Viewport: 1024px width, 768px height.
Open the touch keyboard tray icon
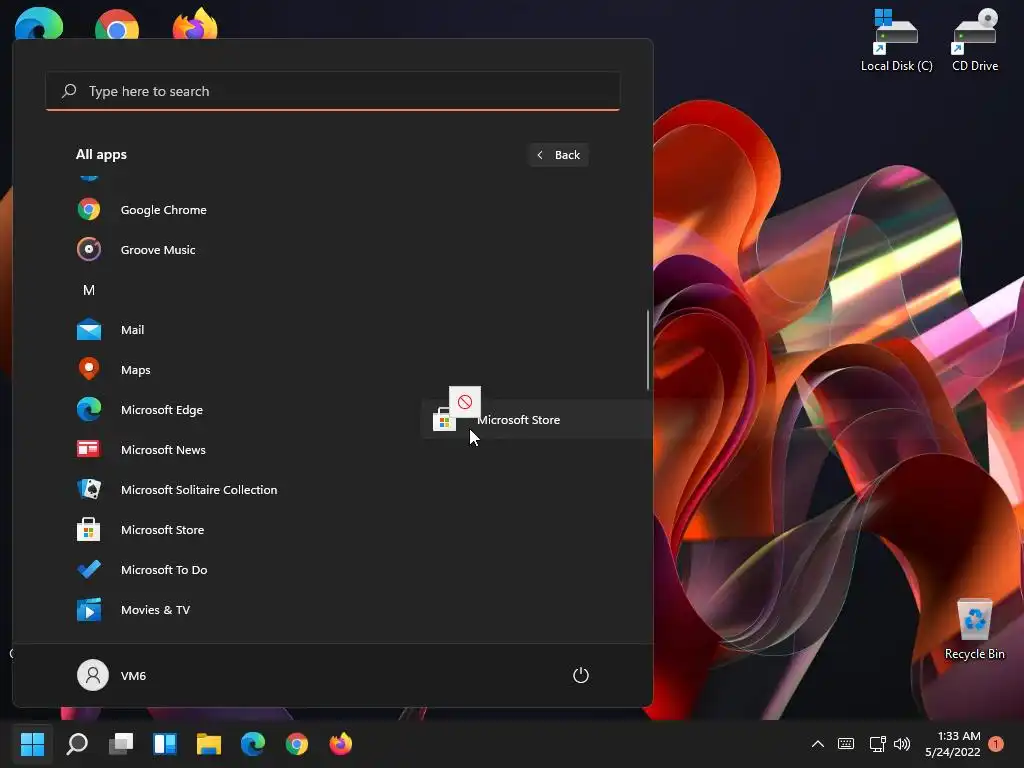tap(846, 744)
